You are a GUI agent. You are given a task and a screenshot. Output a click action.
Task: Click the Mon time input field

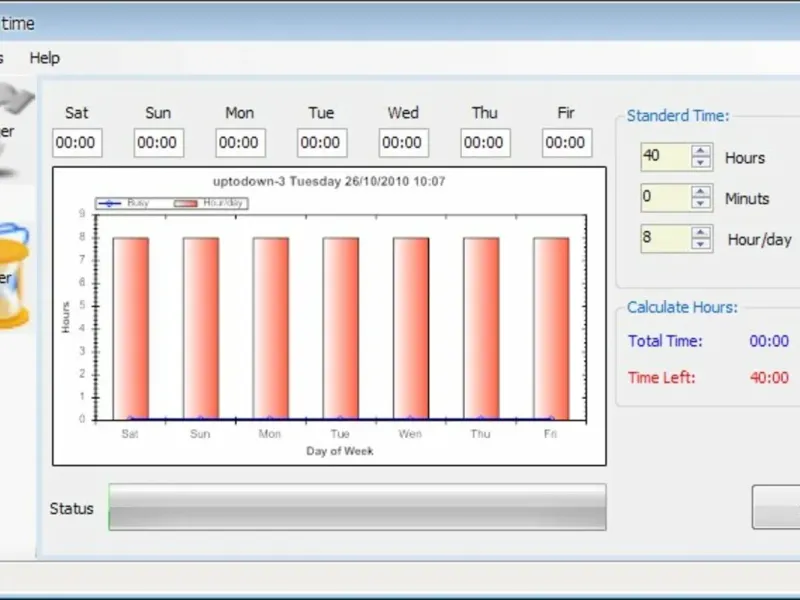[240, 142]
